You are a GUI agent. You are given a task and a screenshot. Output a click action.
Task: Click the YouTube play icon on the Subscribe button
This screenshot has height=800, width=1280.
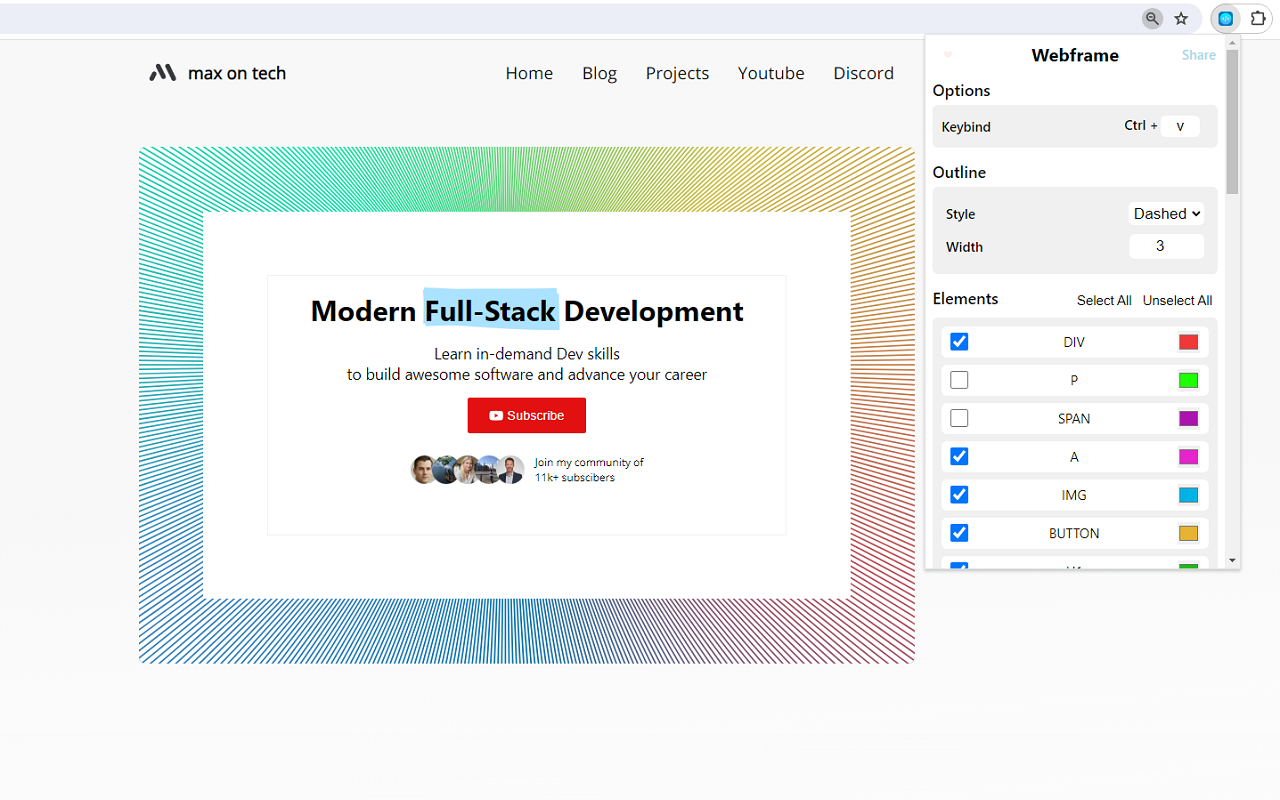(x=494, y=415)
